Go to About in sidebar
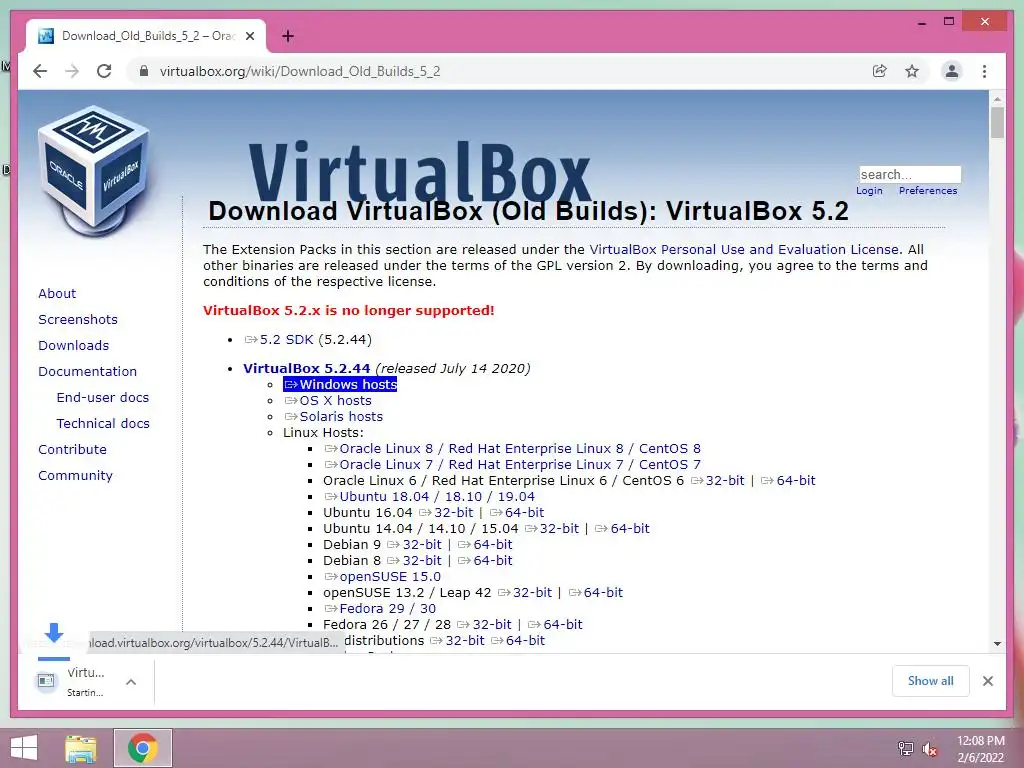 click(57, 293)
